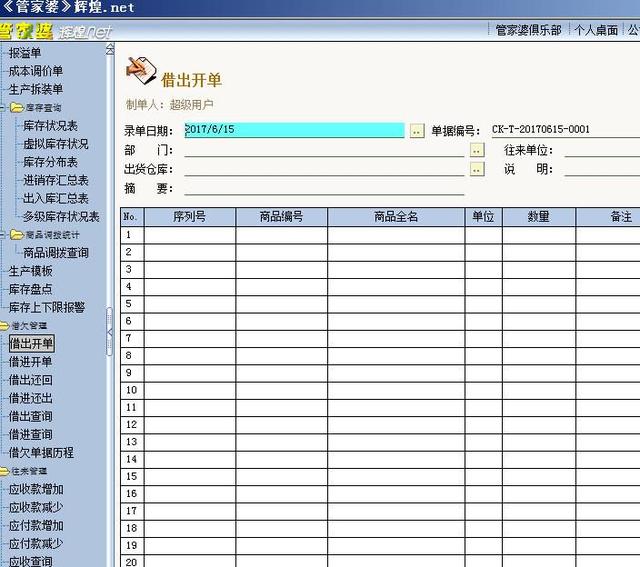
Task: Click the 借出开单 document-writing icon
Action: tap(141, 70)
